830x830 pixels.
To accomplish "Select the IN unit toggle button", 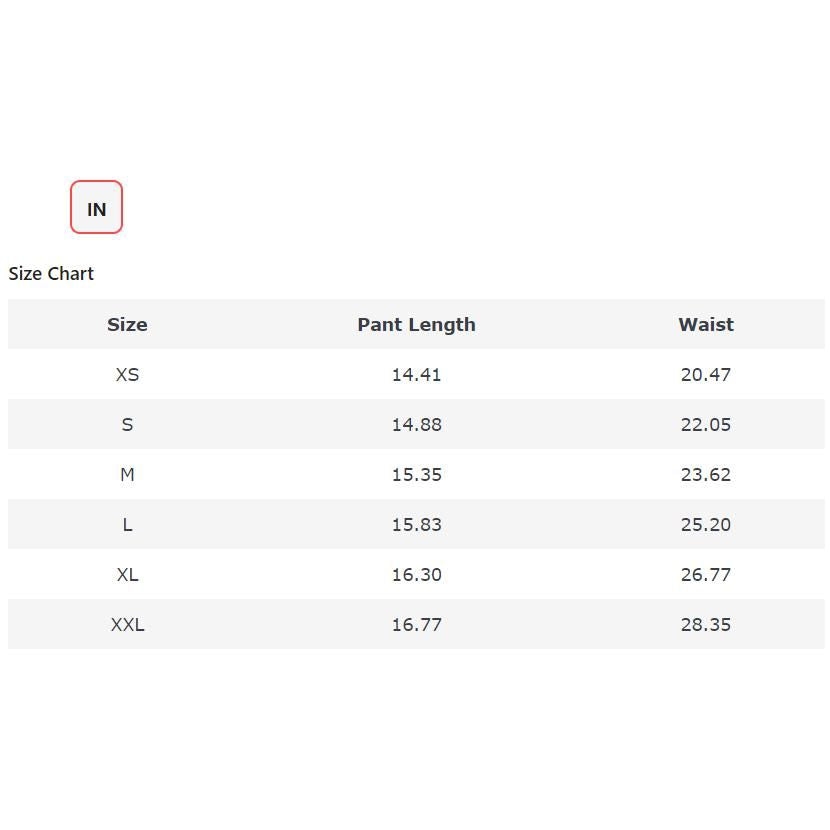I will coord(96,208).
